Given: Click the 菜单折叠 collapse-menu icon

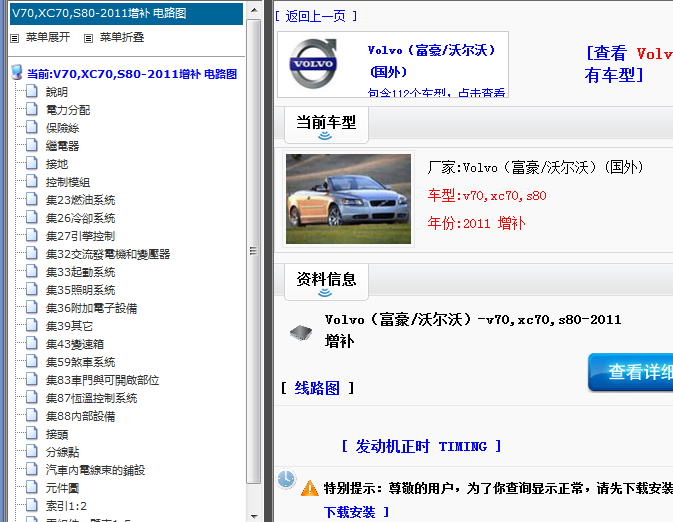Looking at the screenshot, I should click(x=88, y=39).
